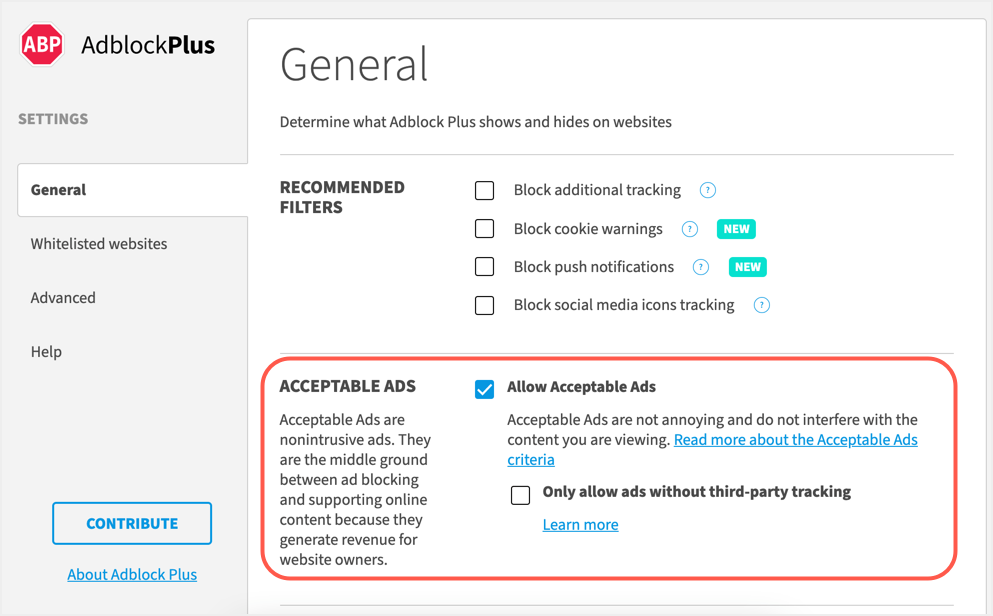Click NEW badge next to push notifications

[748, 267]
